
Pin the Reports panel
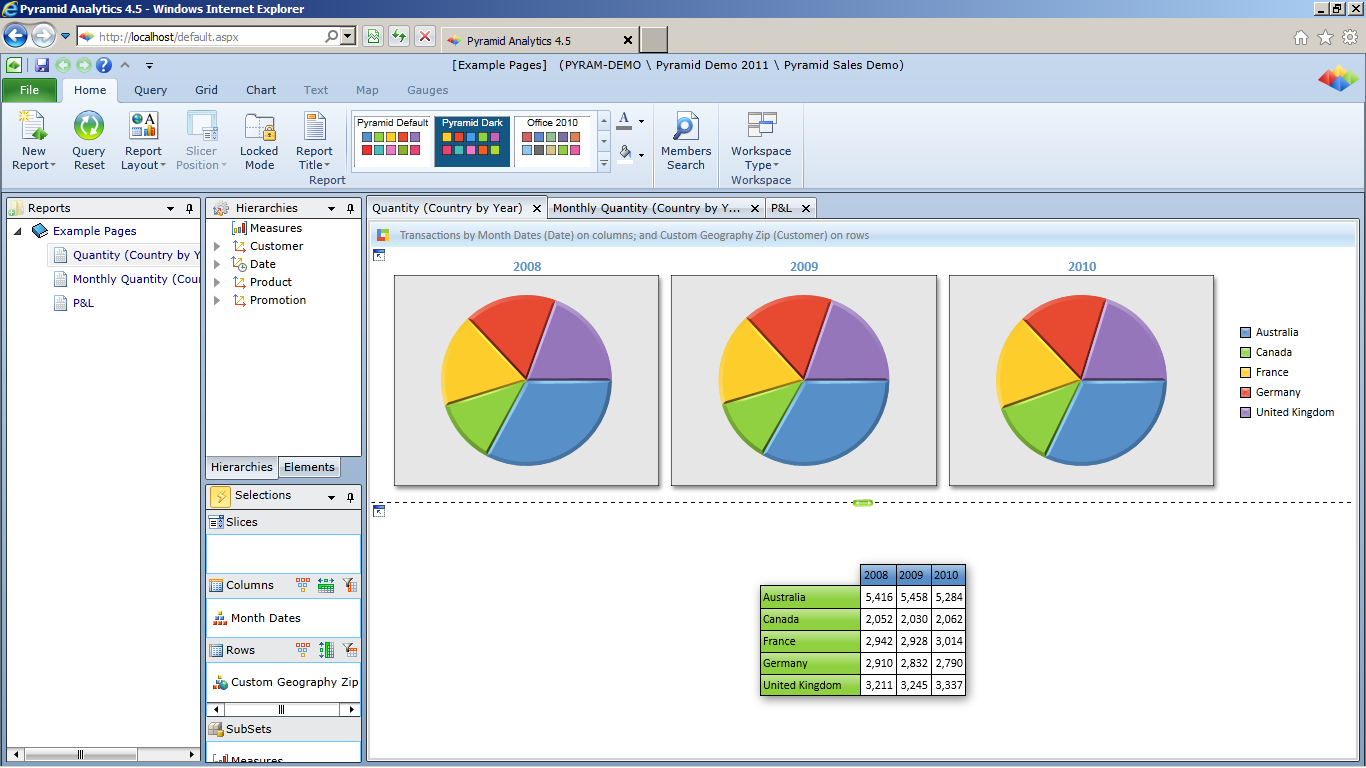point(189,209)
